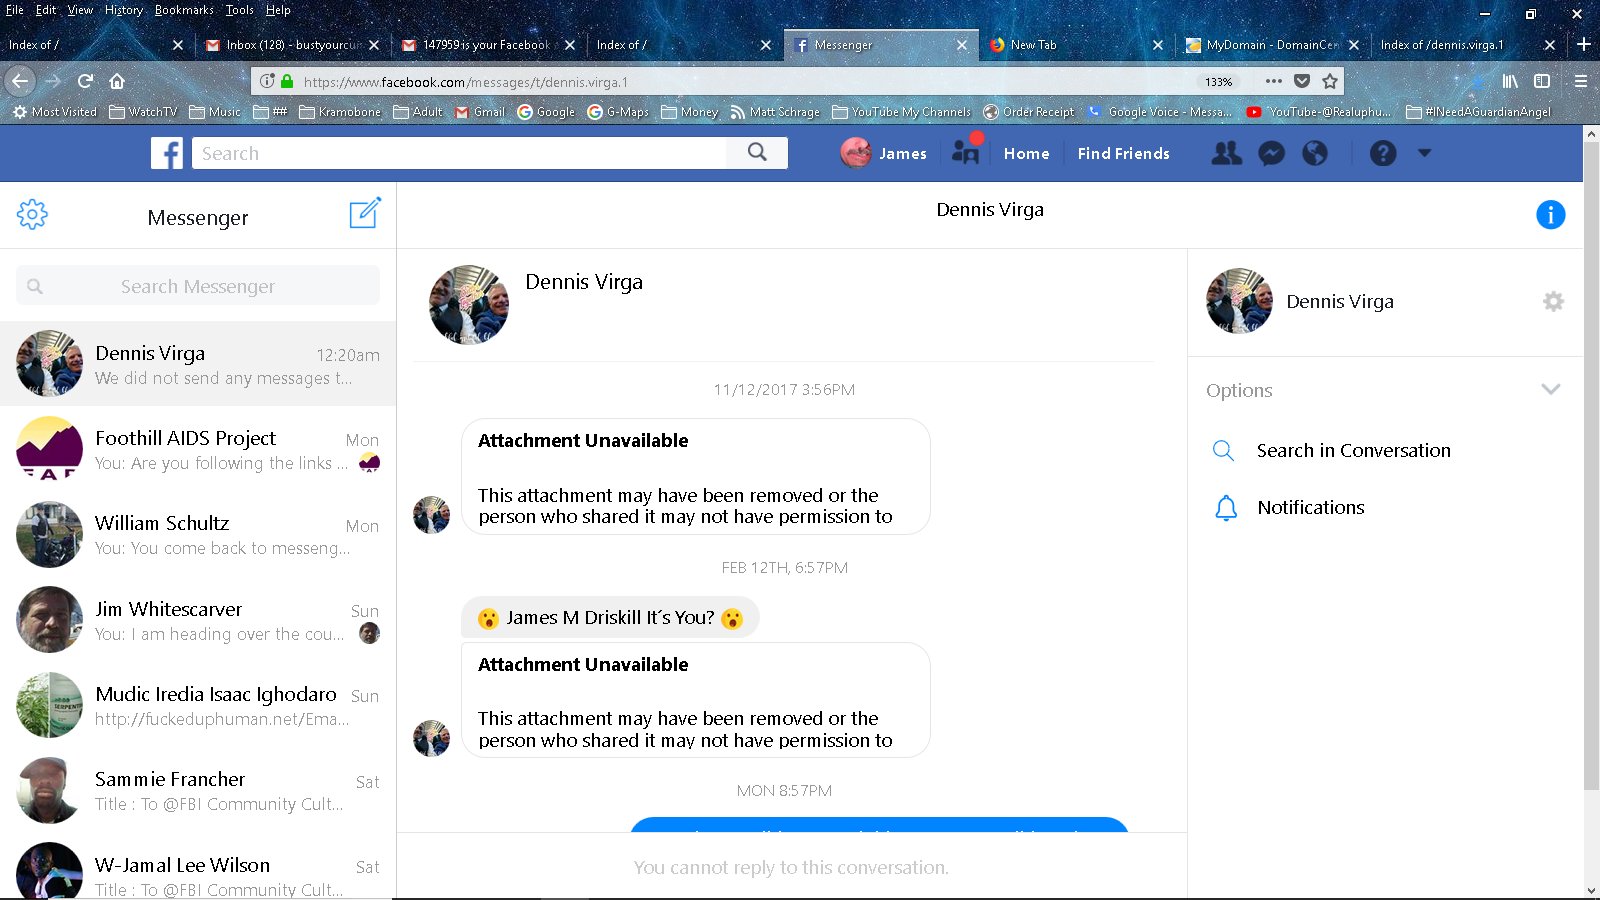Open the Bookmarks menu
The width and height of the screenshot is (1600, 900).
tap(184, 10)
